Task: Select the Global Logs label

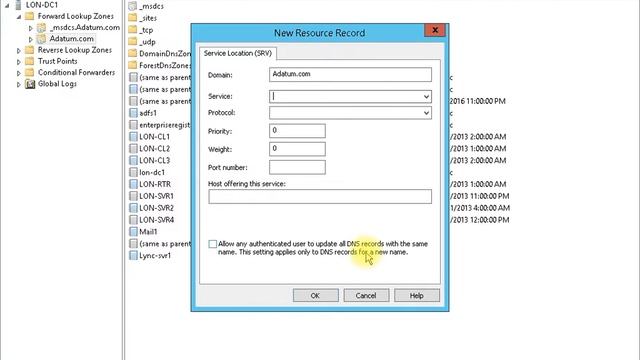Action: click(x=57, y=84)
